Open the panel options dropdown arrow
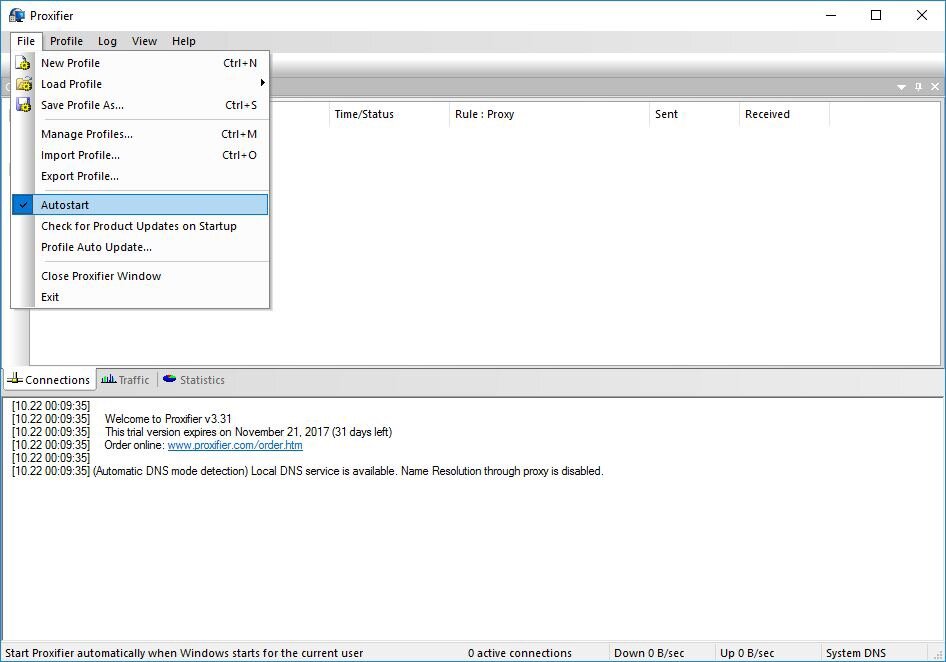The height and width of the screenshot is (662, 946). [x=901, y=88]
